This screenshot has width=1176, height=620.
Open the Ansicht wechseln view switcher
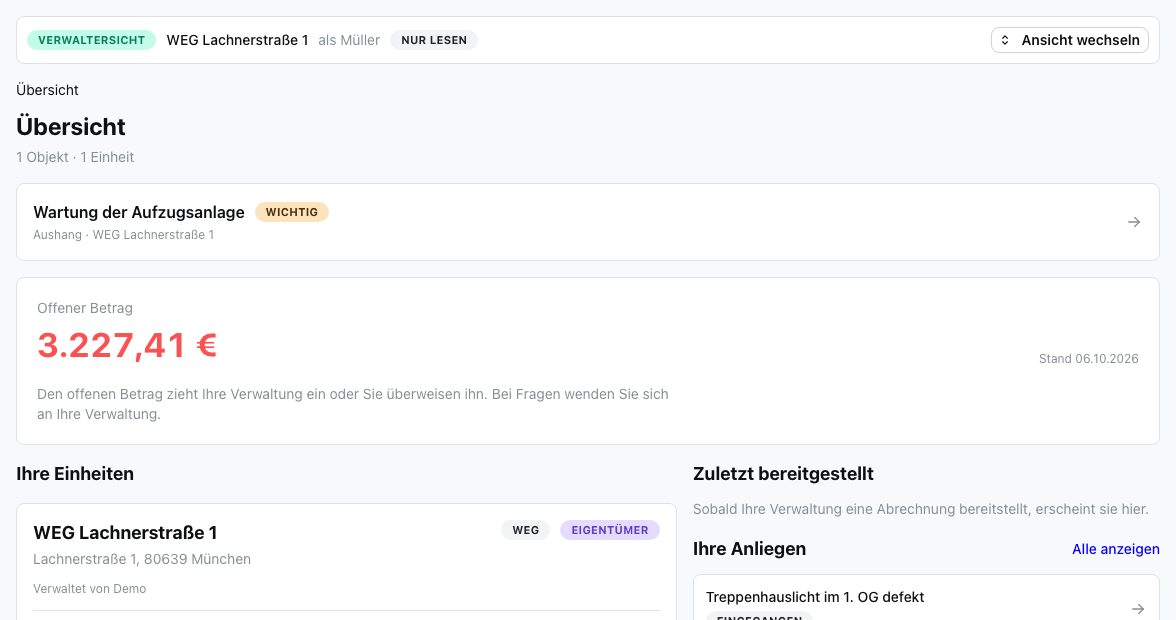(x=1070, y=40)
